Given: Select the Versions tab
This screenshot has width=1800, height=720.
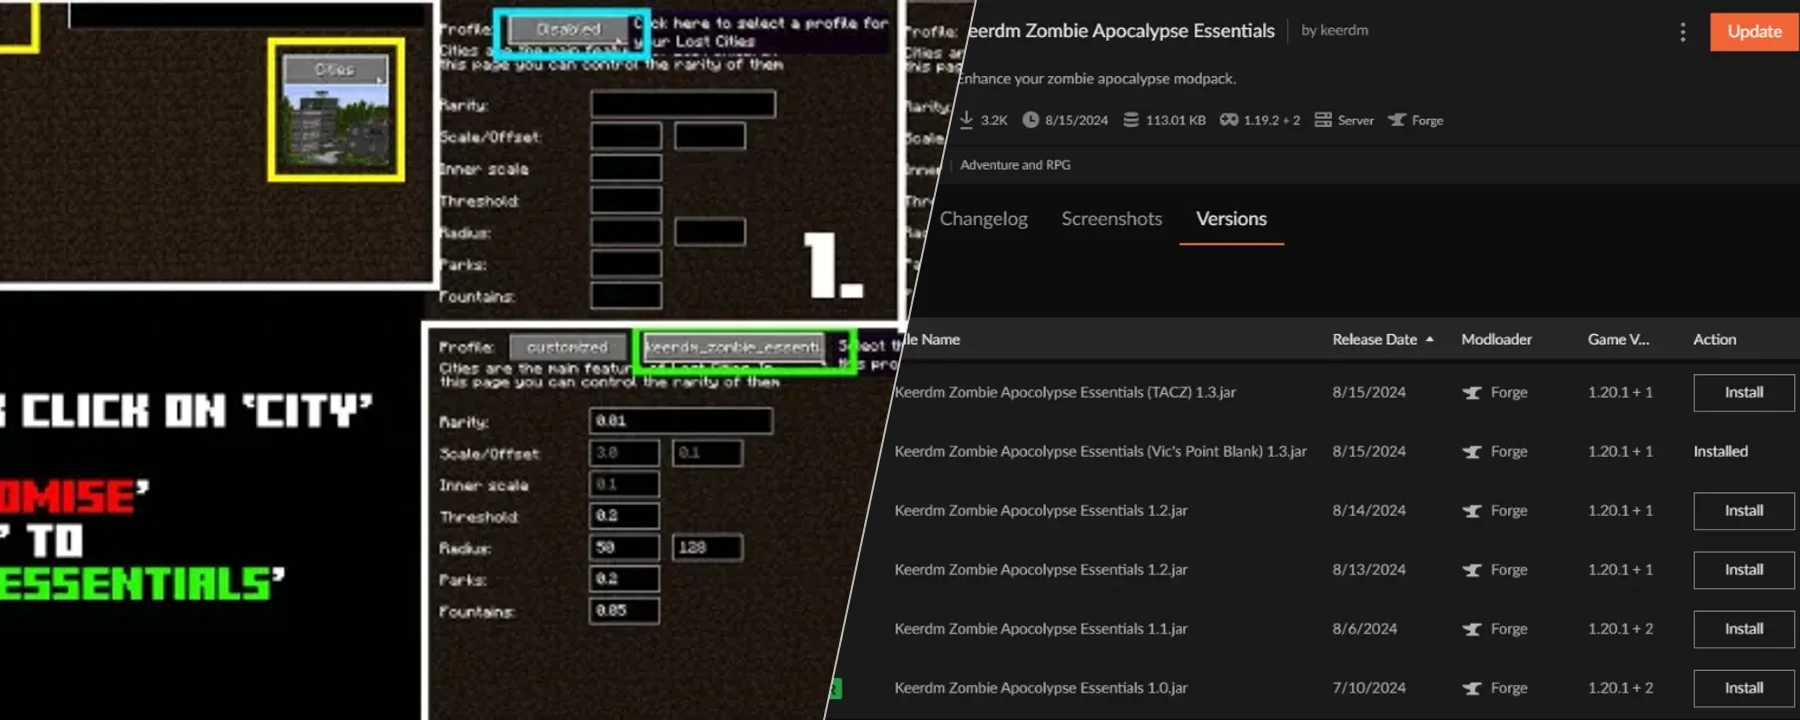Looking at the screenshot, I should click(1231, 219).
